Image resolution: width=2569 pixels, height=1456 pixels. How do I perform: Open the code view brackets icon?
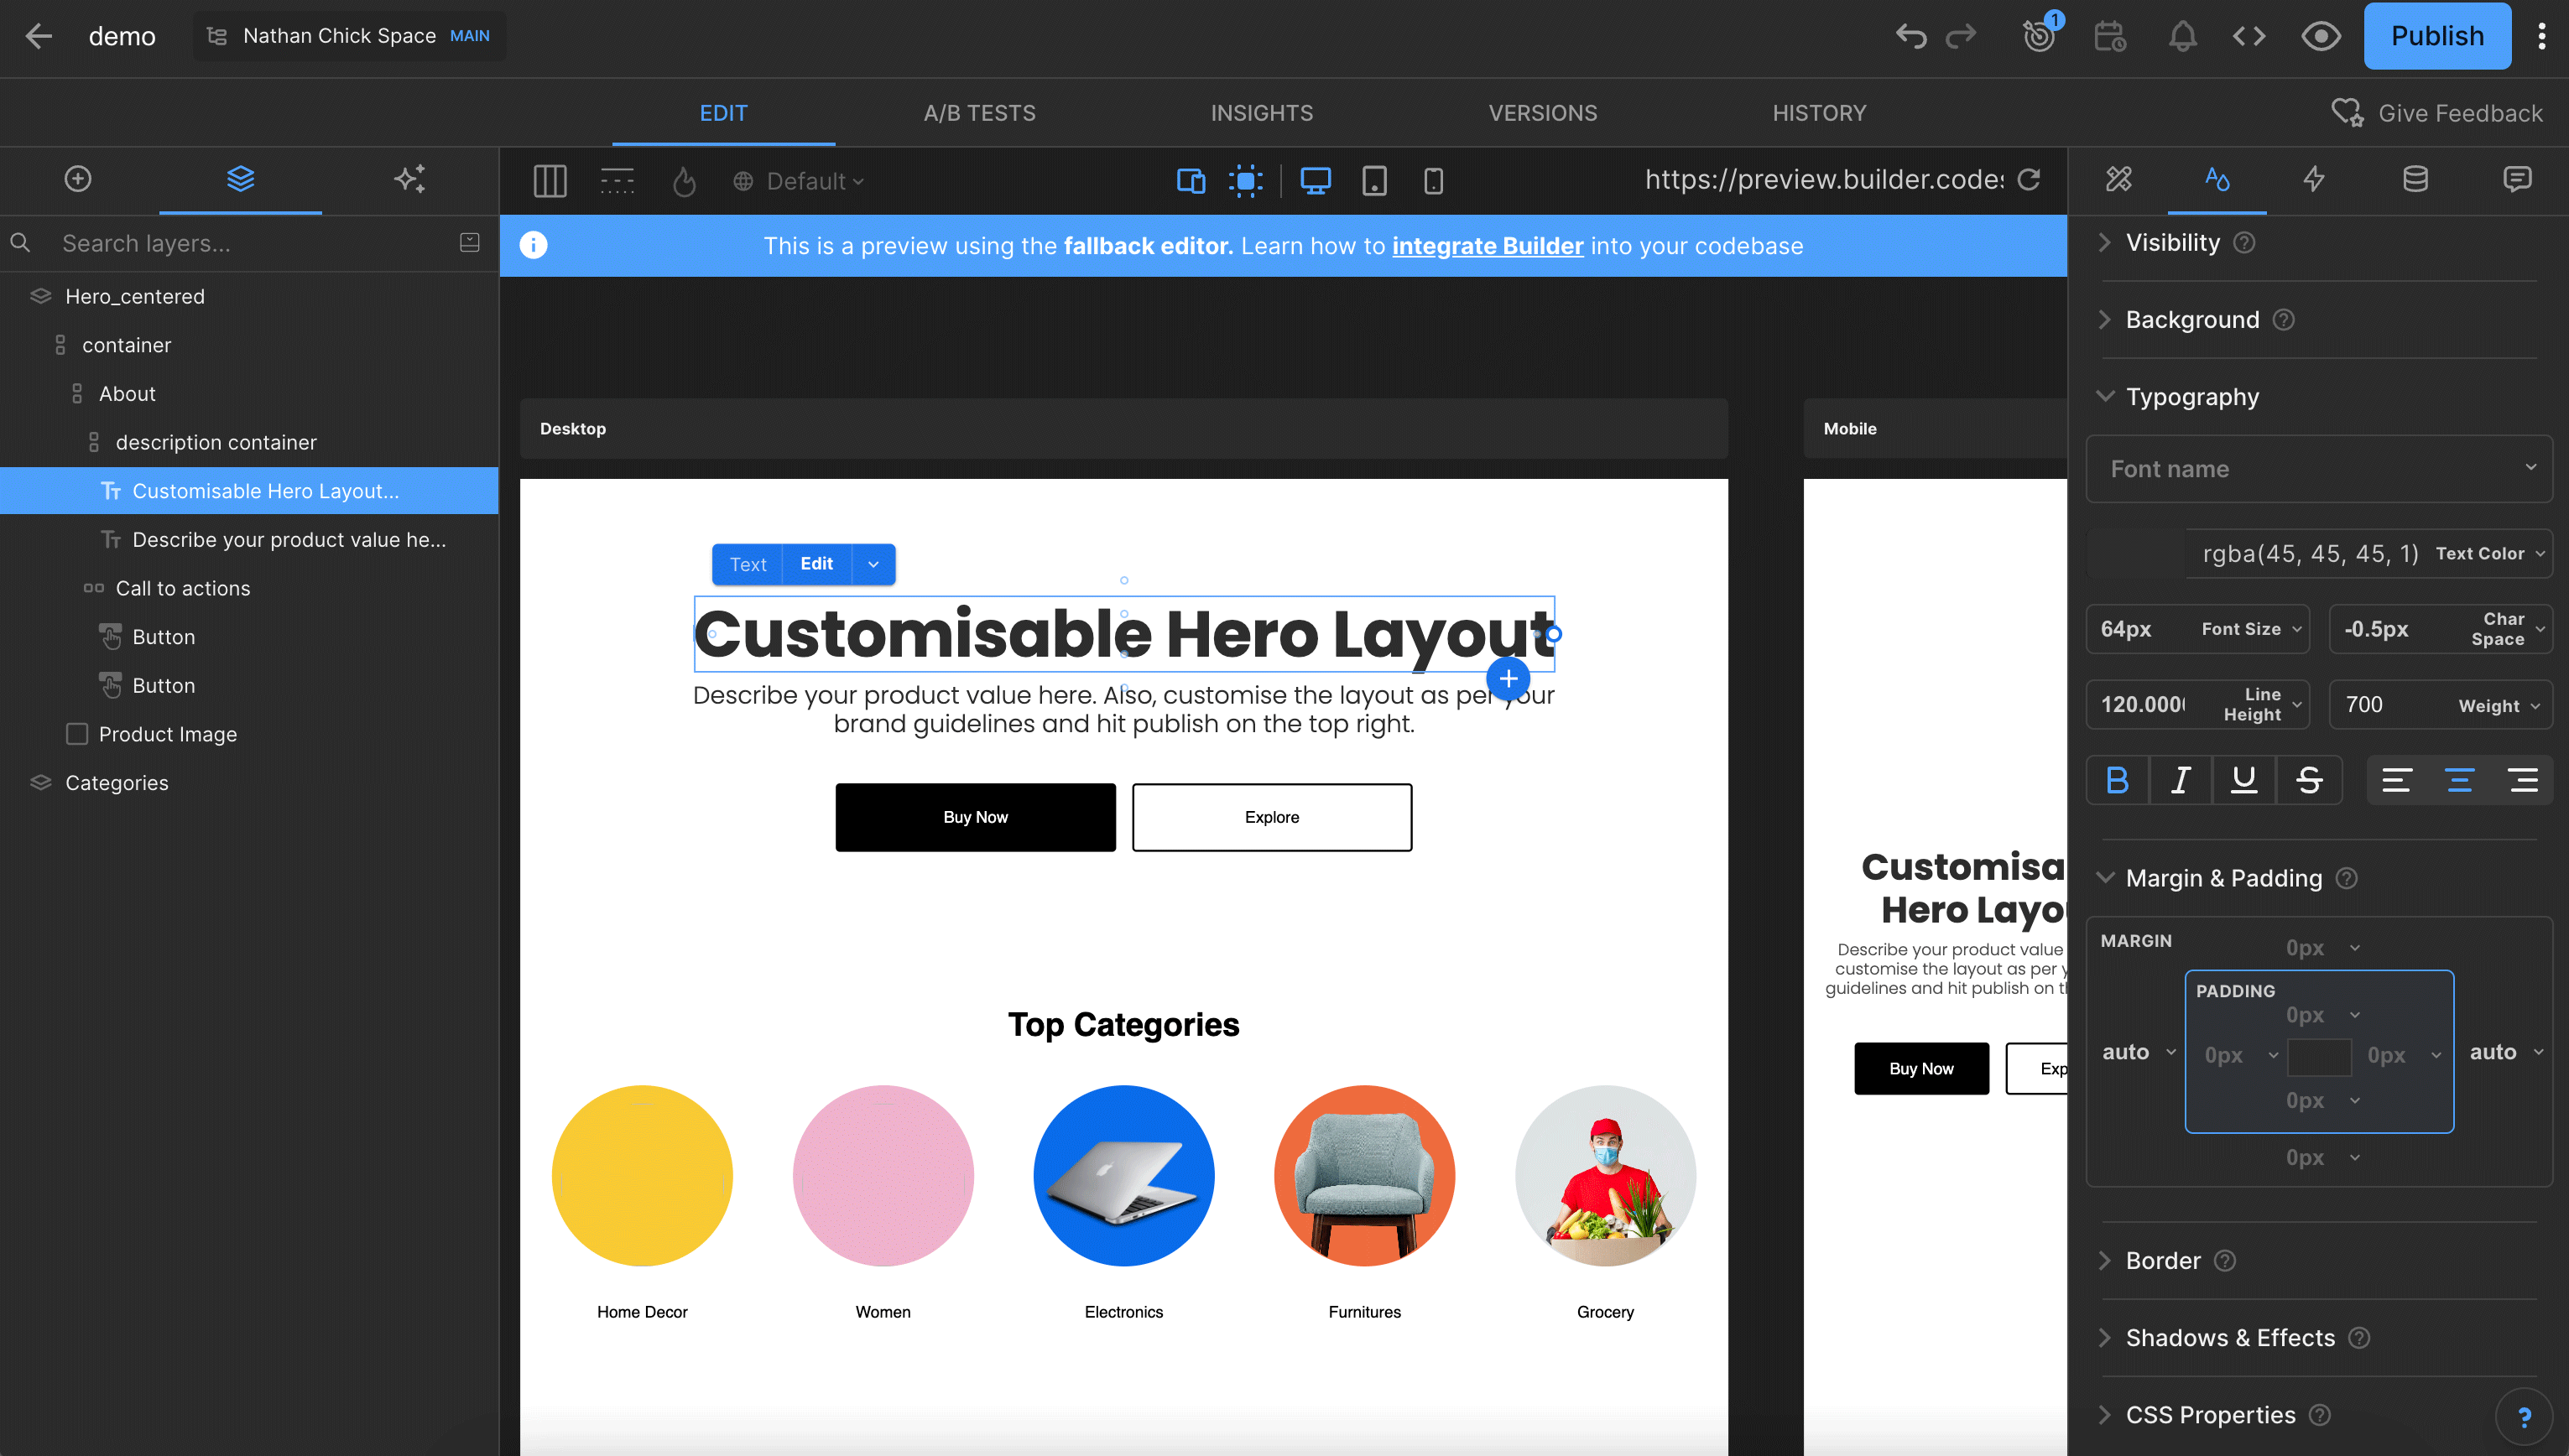(2249, 36)
